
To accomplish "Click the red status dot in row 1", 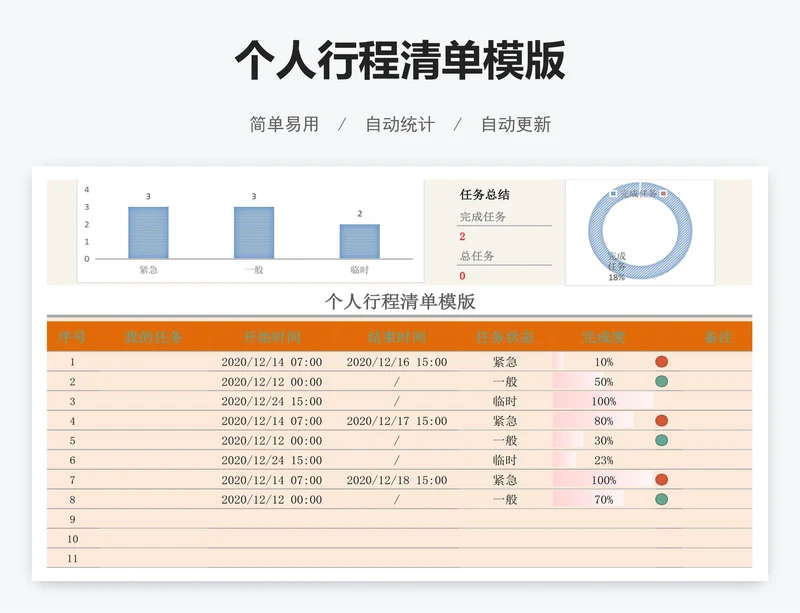I will coord(661,362).
